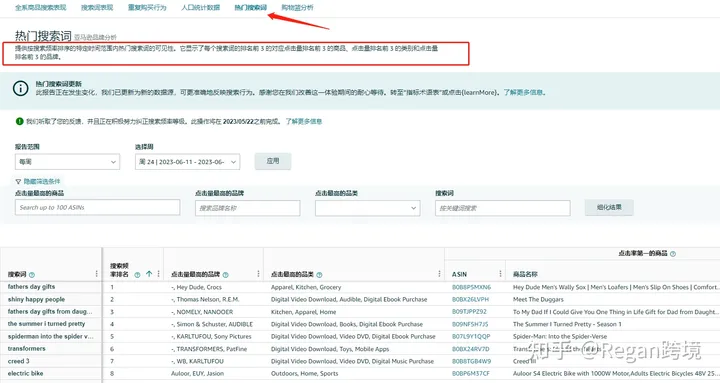Image resolution: width=720 pixels, height=383 pixels.
Task: Click brands cell '-, TRANSFORMERS, PatFine'
Action: coord(209,349)
